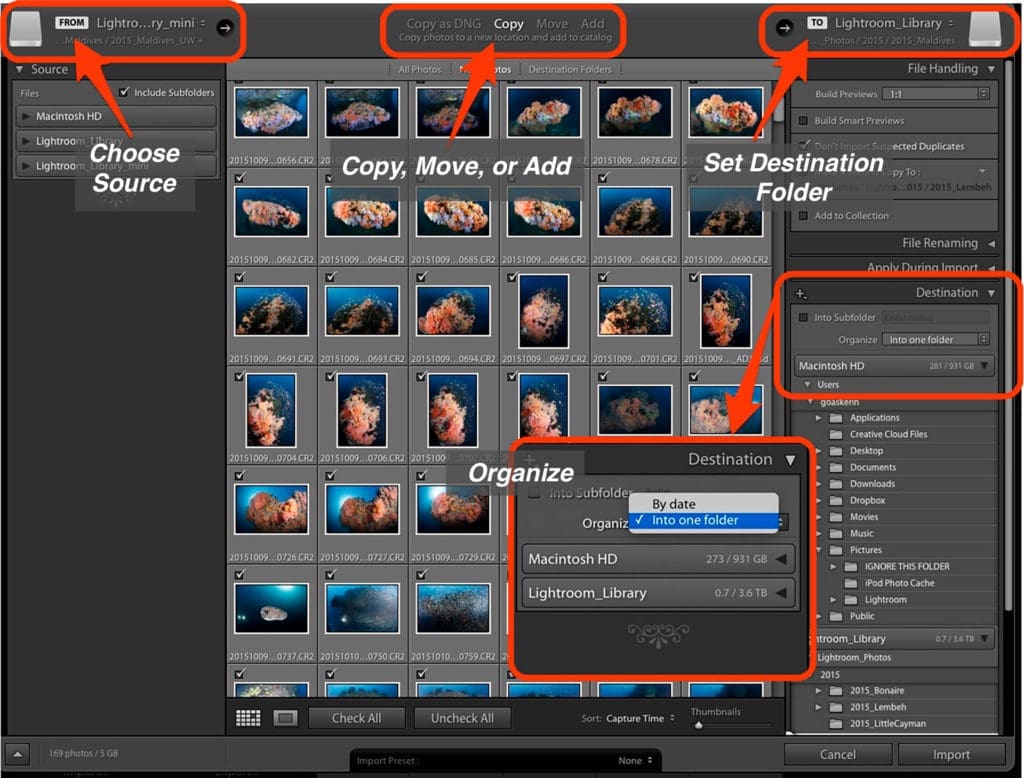This screenshot has height=778, width=1024.
Task: Switch to grid view icon
Action: 248,718
